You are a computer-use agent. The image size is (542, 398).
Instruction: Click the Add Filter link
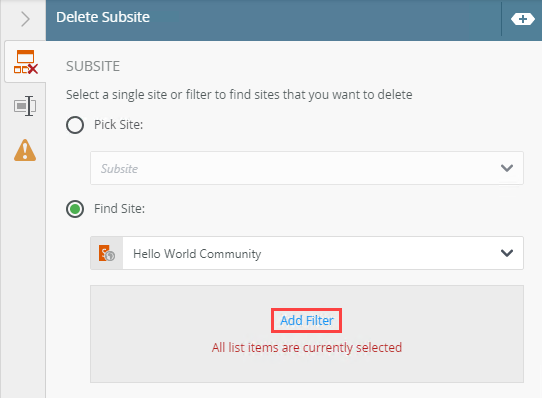pos(307,321)
